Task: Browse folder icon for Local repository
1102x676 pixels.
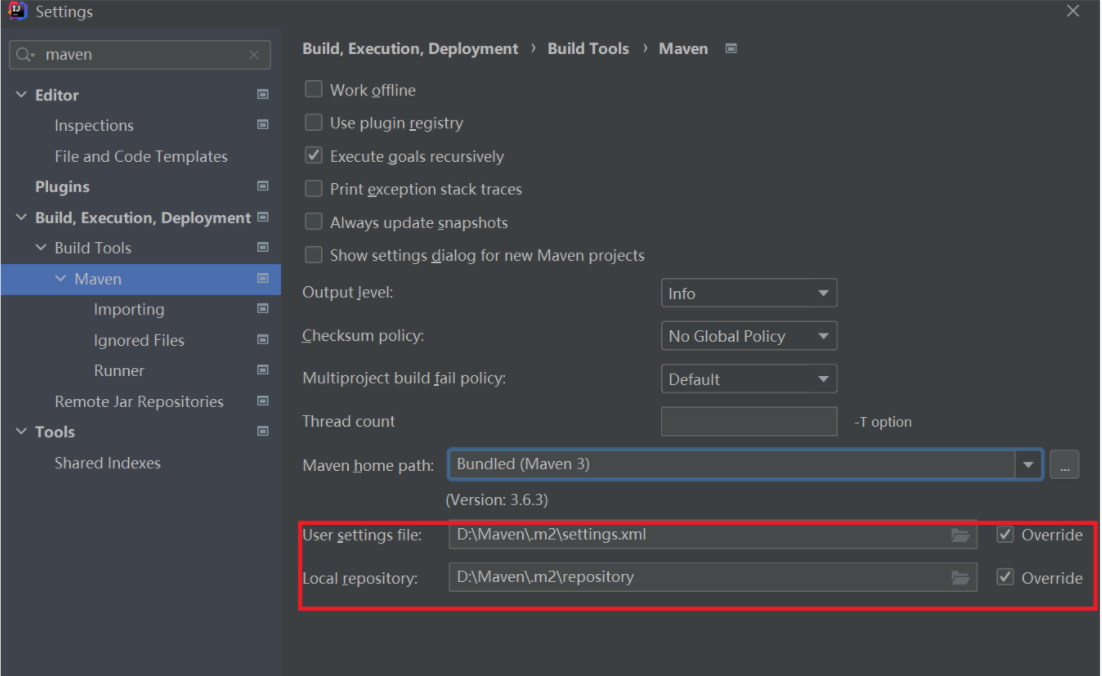Action: [x=960, y=578]
